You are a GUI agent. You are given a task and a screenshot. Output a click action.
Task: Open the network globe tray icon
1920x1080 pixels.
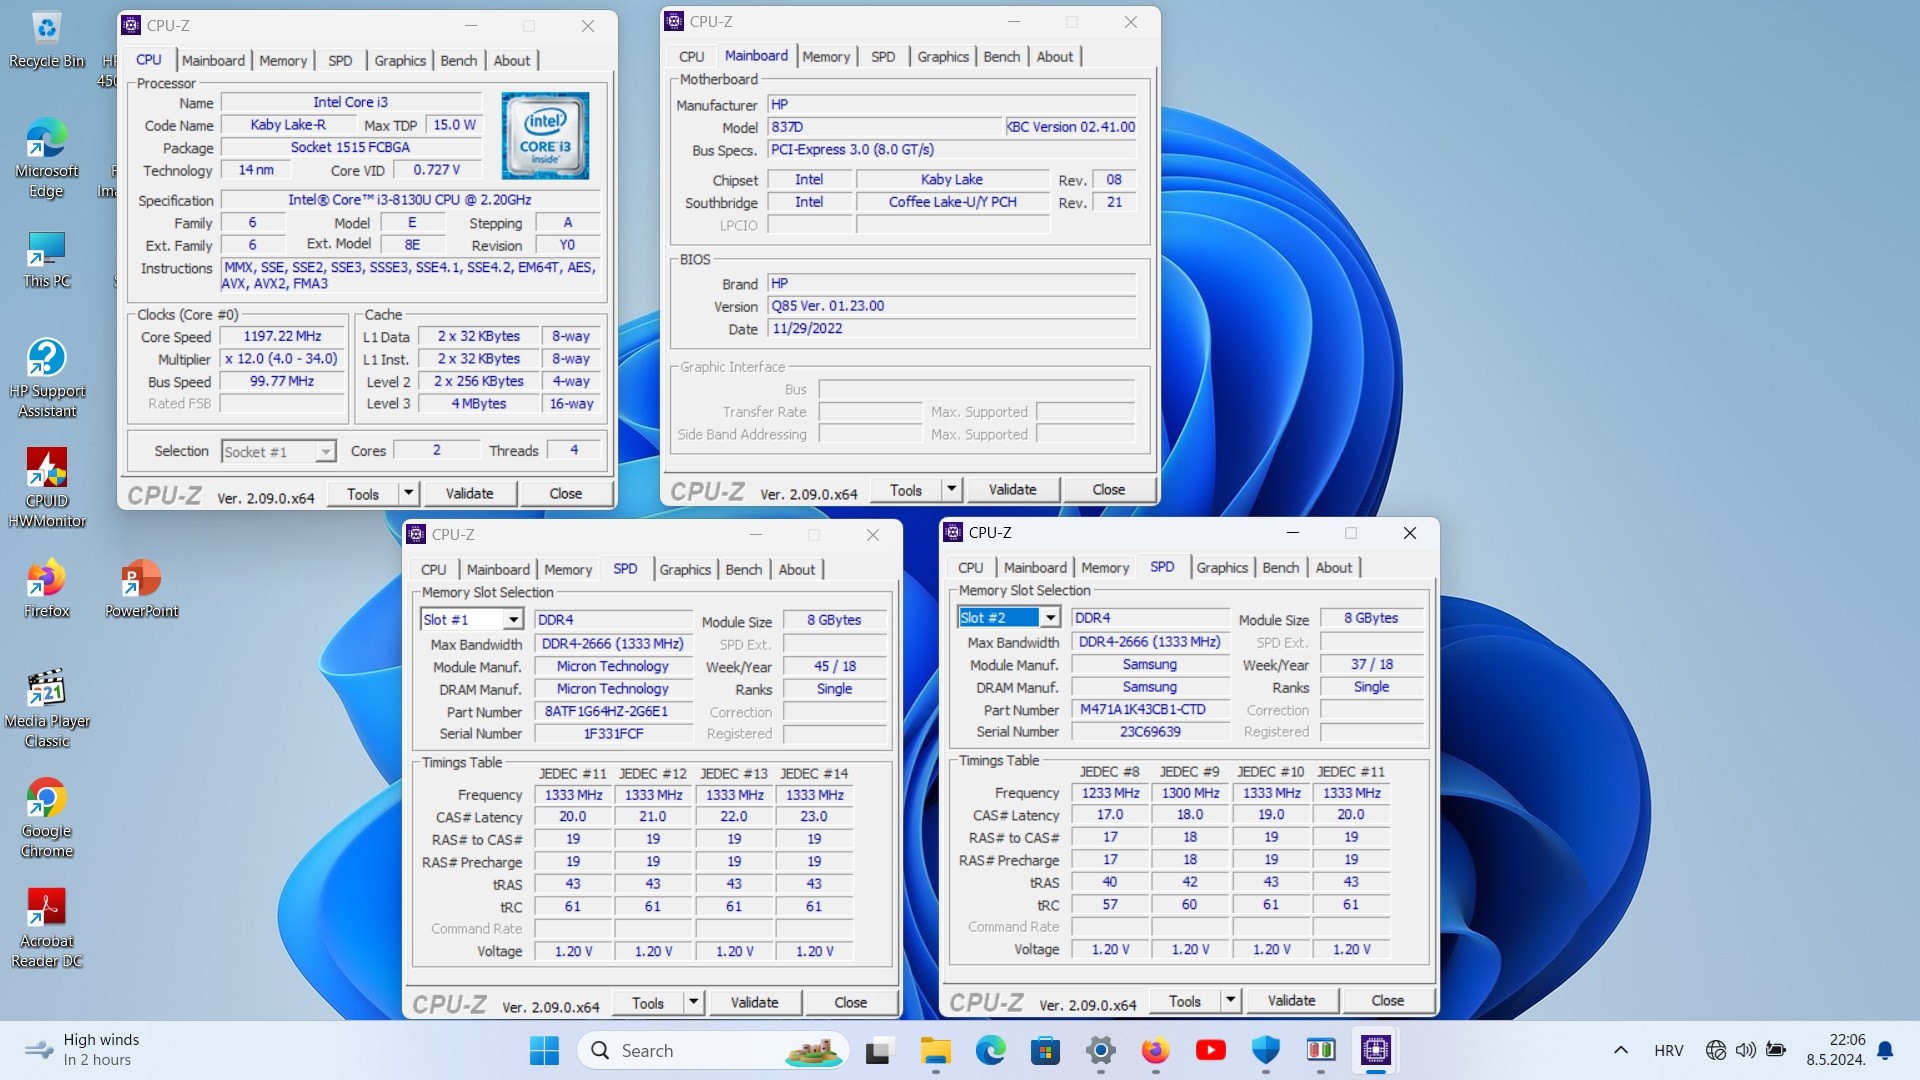pos(1716,1050)
